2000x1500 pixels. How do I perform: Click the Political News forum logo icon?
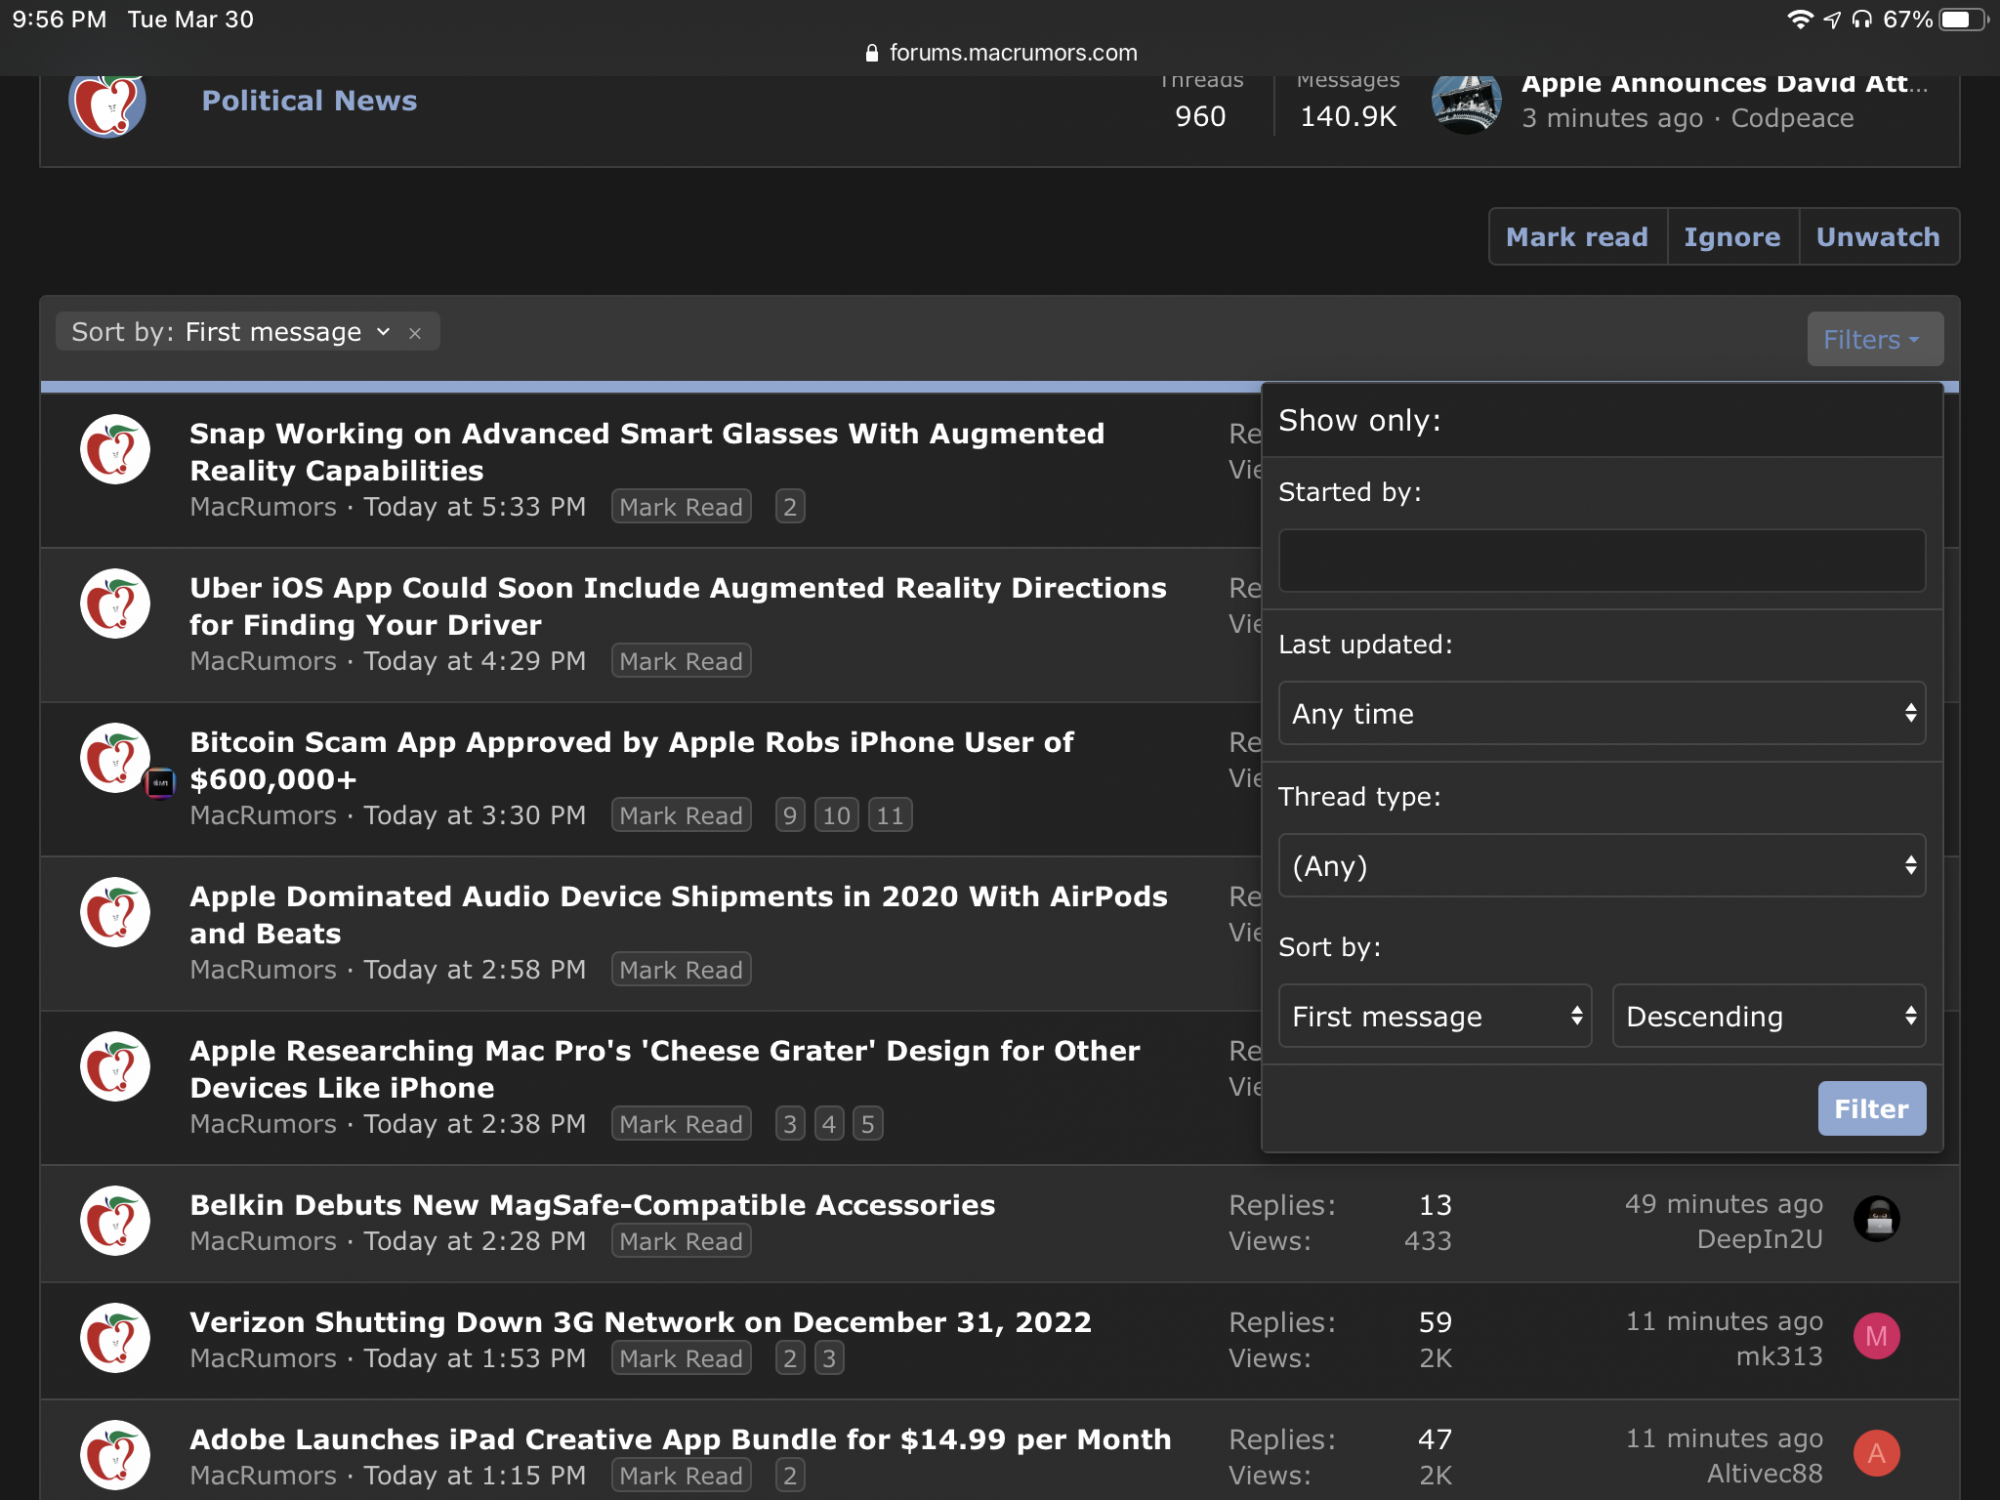tap(108, 104)
